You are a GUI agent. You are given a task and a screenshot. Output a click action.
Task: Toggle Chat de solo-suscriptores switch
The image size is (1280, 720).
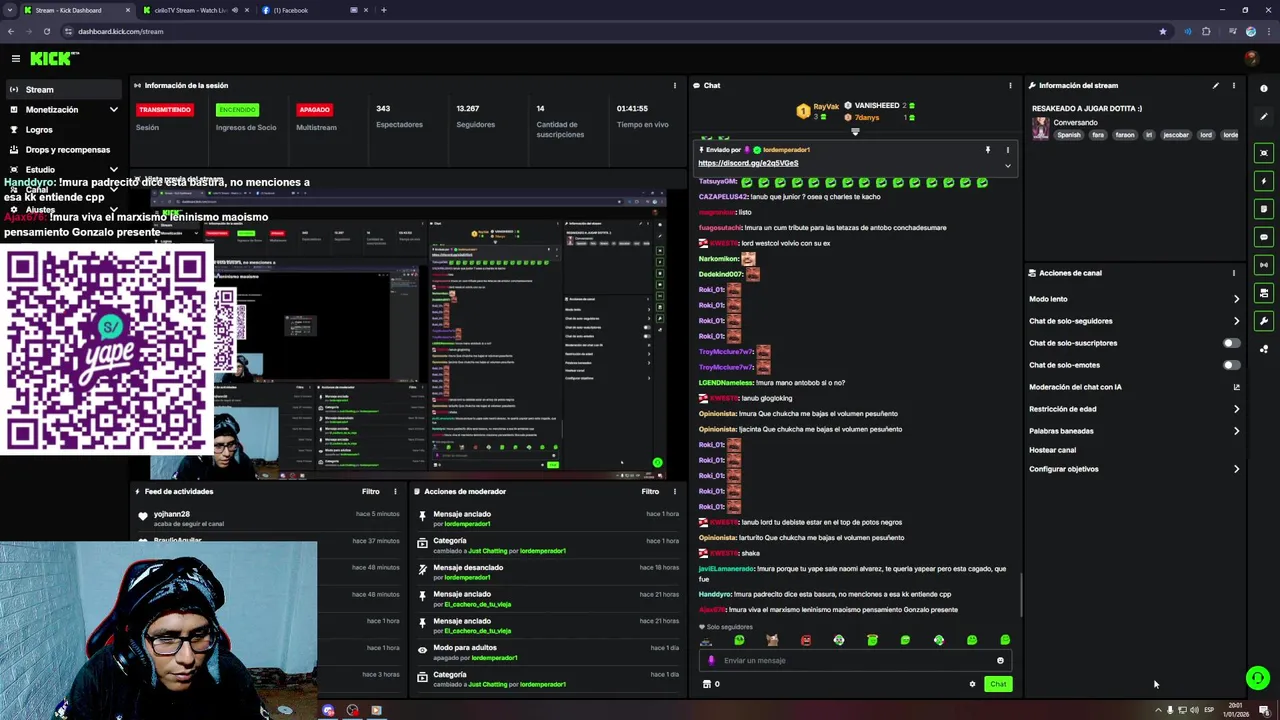point(1231,343)
